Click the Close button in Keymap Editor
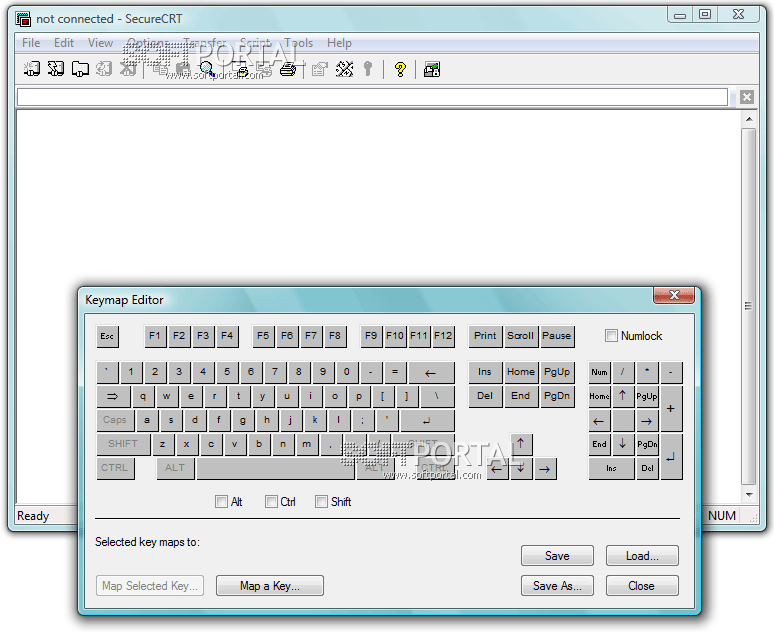 tap(642, 586)
